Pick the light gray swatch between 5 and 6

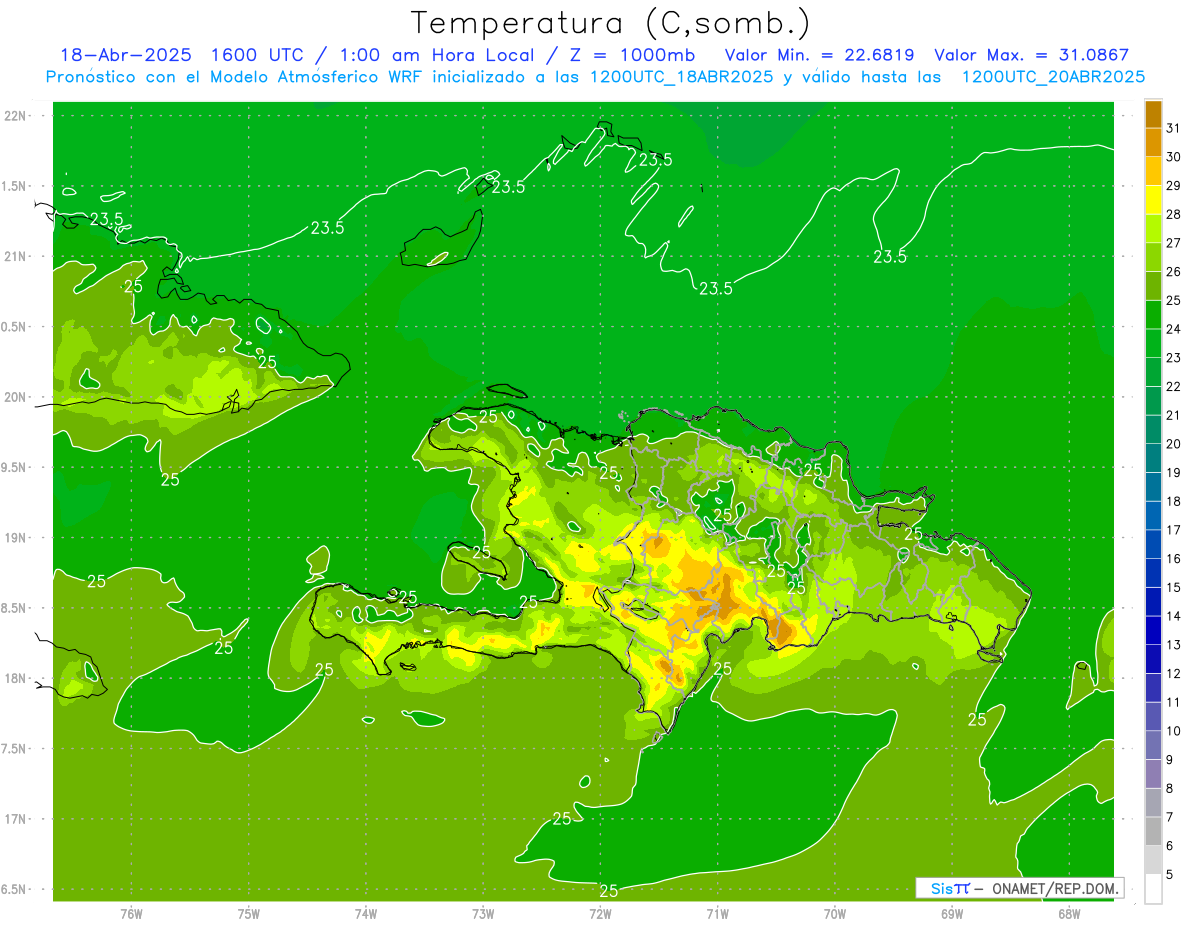click(1154, 860)
